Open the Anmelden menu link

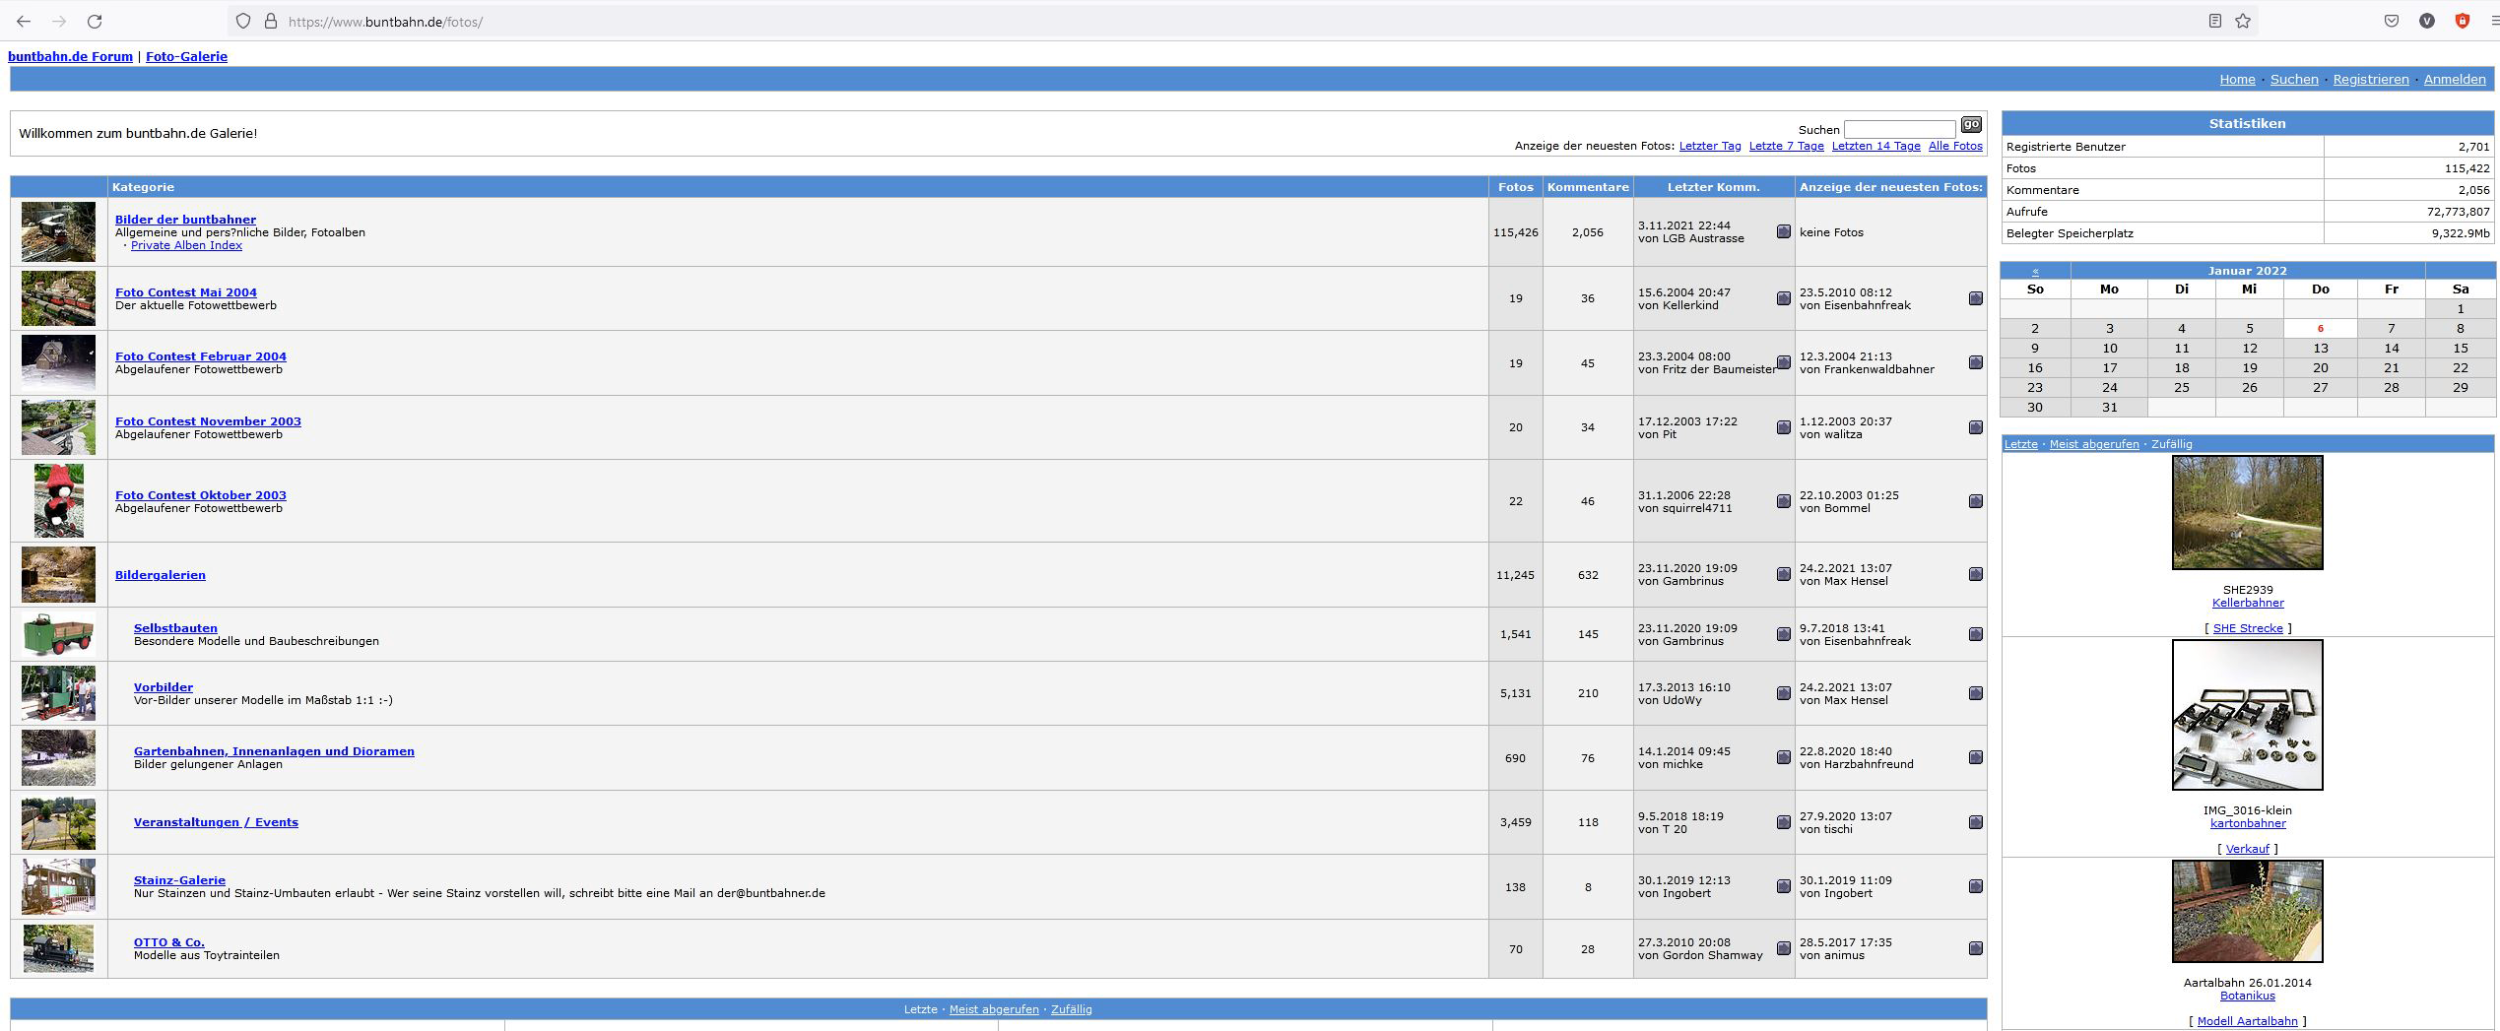tap(2454, 79)
